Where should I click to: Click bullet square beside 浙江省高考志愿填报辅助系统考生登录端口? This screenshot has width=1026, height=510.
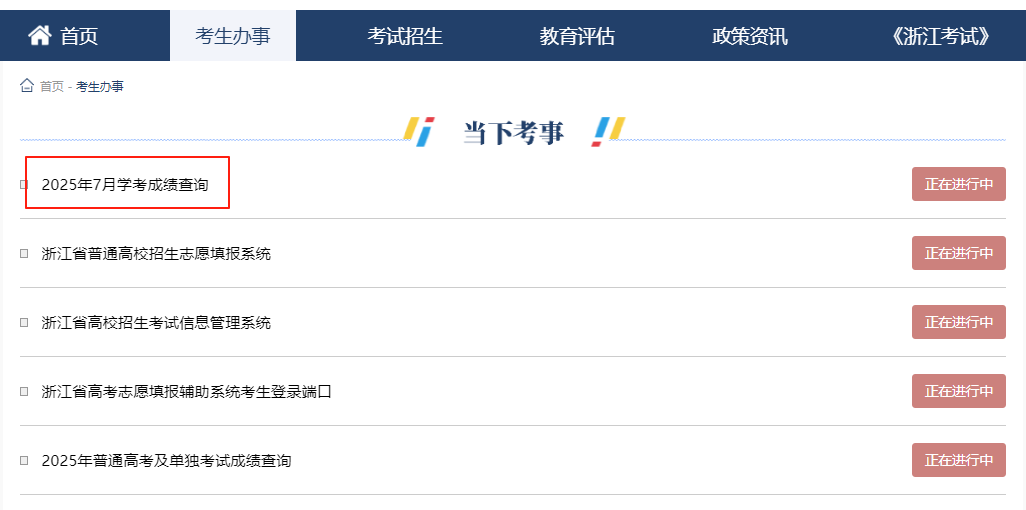24,392
